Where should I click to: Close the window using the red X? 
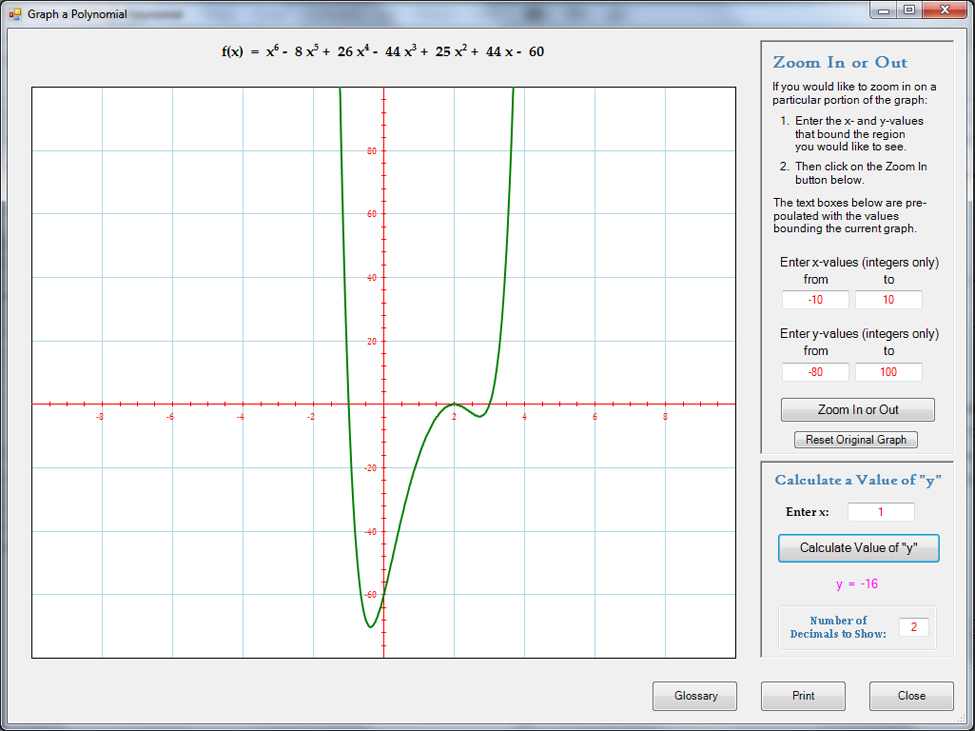(941, 10)
